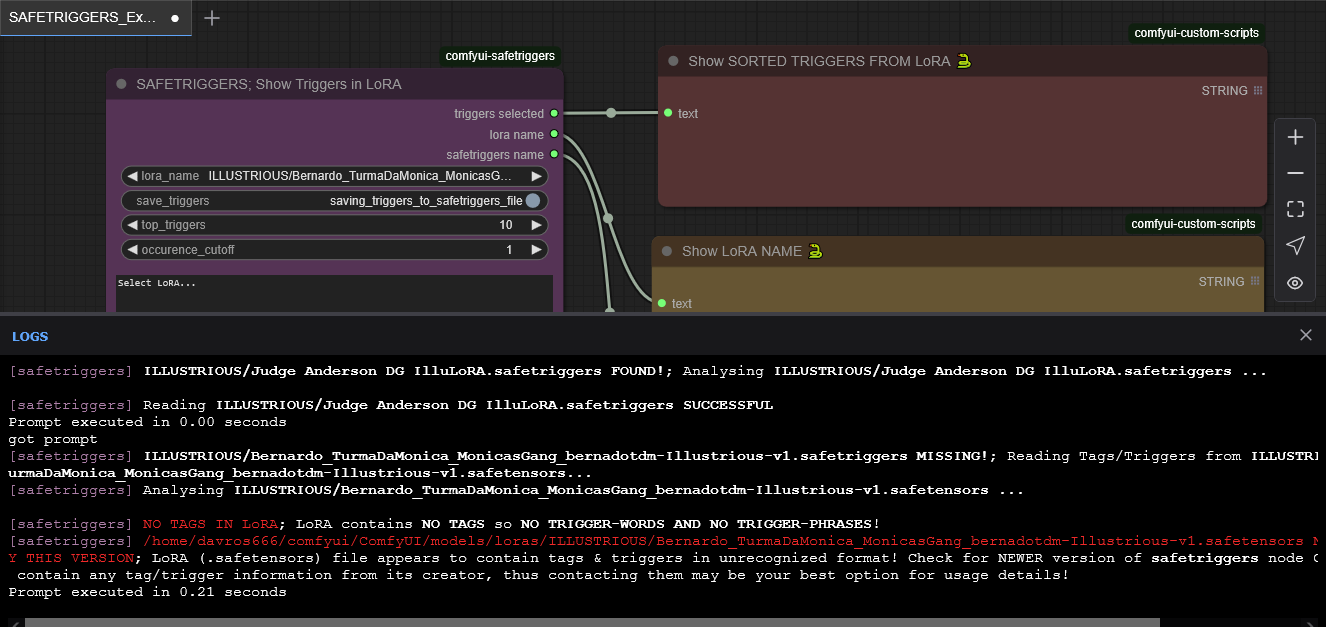
Task: Select previous LoRA with lora_name left arrow
Action: (131, 176)
